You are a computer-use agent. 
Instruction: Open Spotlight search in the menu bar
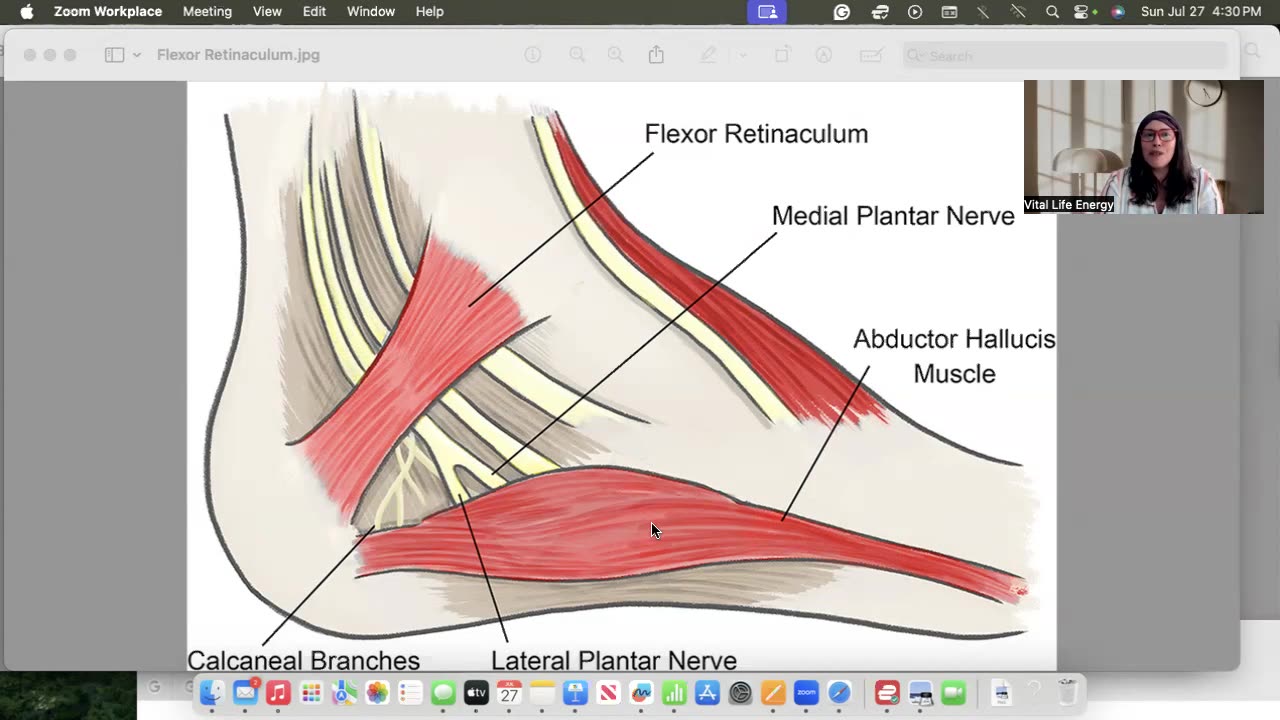point(1052,11)
